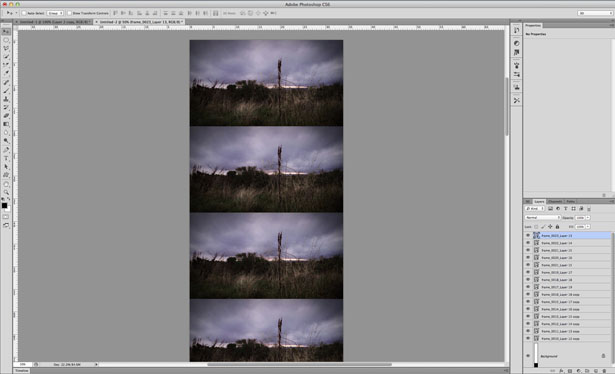
Task: Select the Pen tool
Action: (x=6, y=150)
